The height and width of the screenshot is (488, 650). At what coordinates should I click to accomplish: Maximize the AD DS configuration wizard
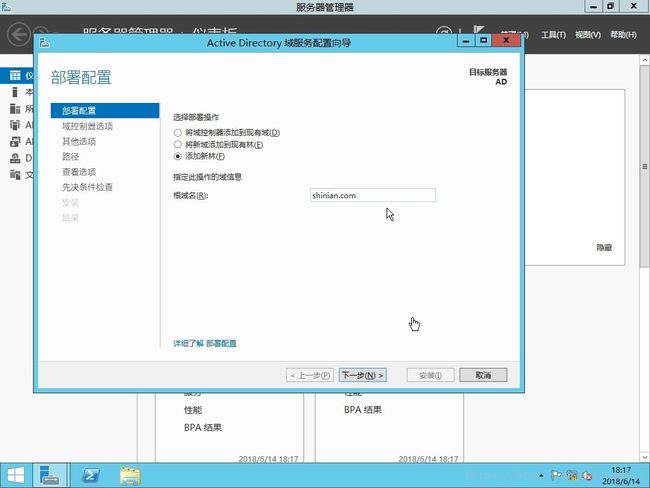coord(483,40)
